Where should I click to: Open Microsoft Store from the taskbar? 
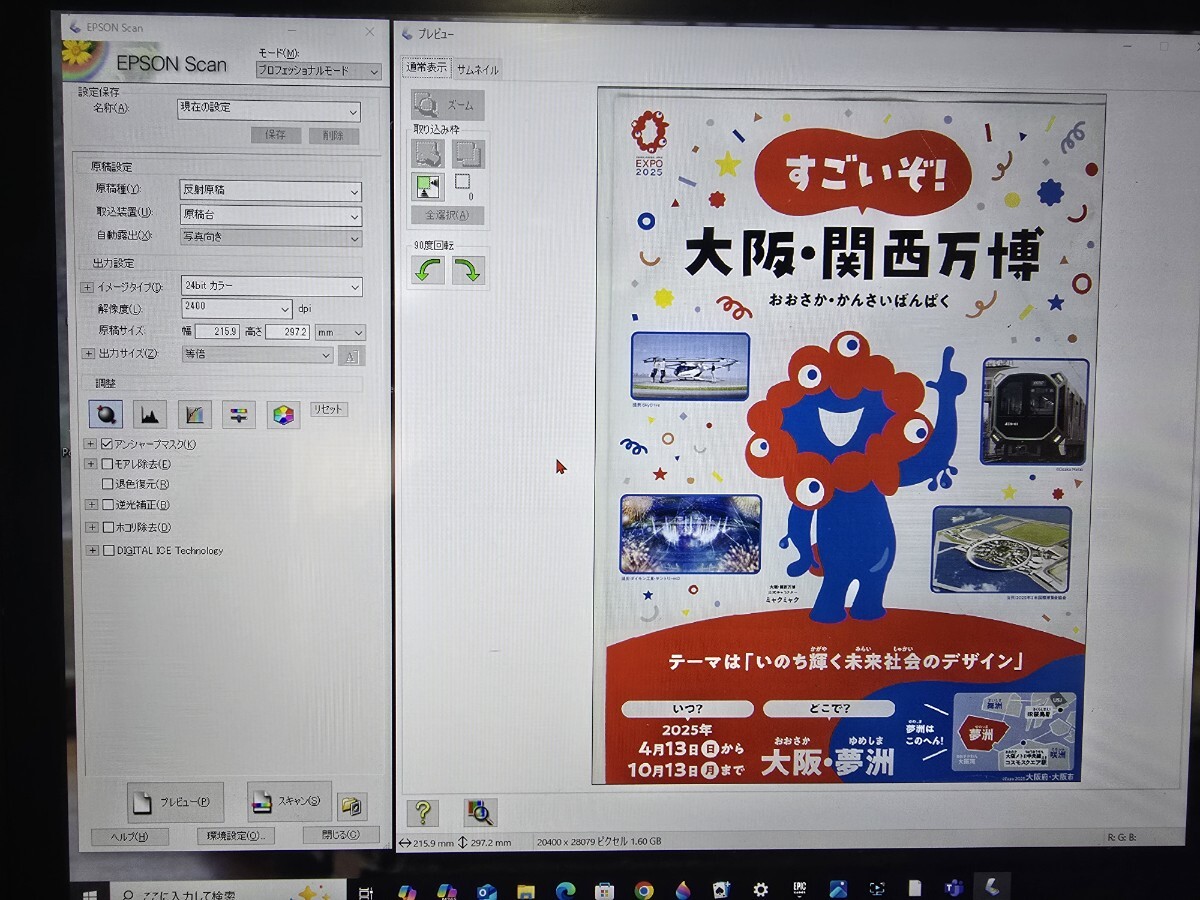[x=604, y=890]
